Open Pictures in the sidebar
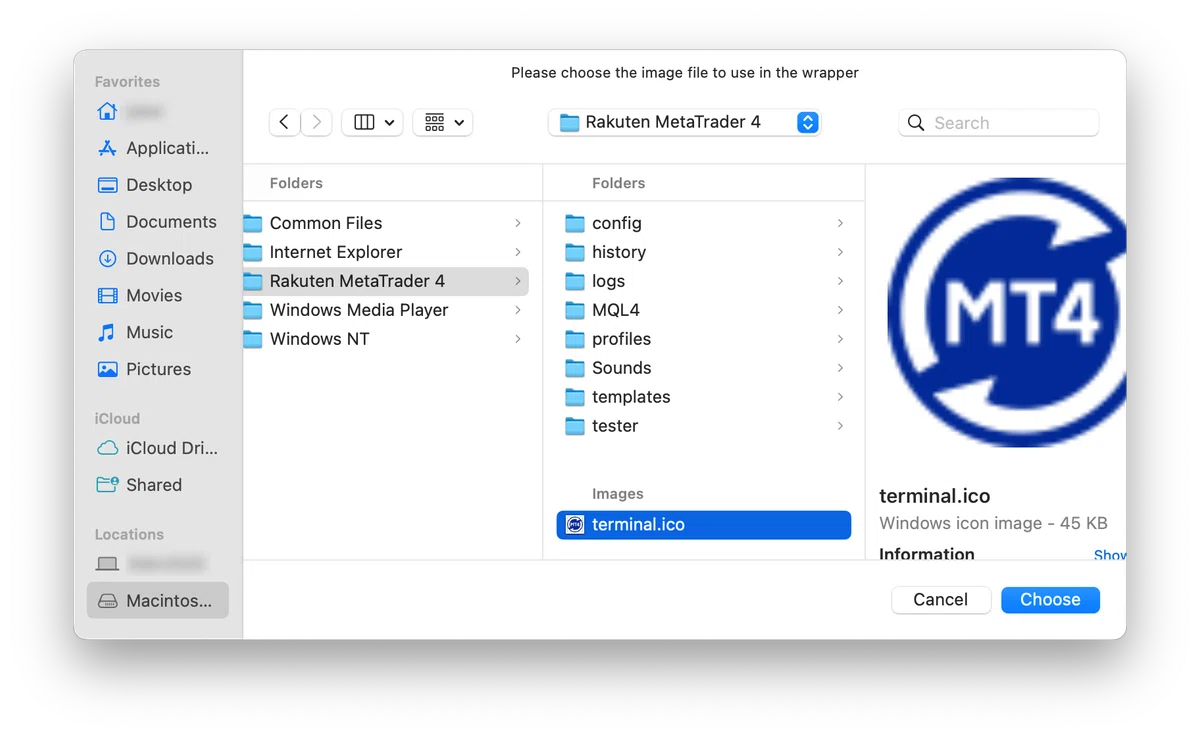The height and width of the screenshot is (737, 1200). [x=157, y=370]
